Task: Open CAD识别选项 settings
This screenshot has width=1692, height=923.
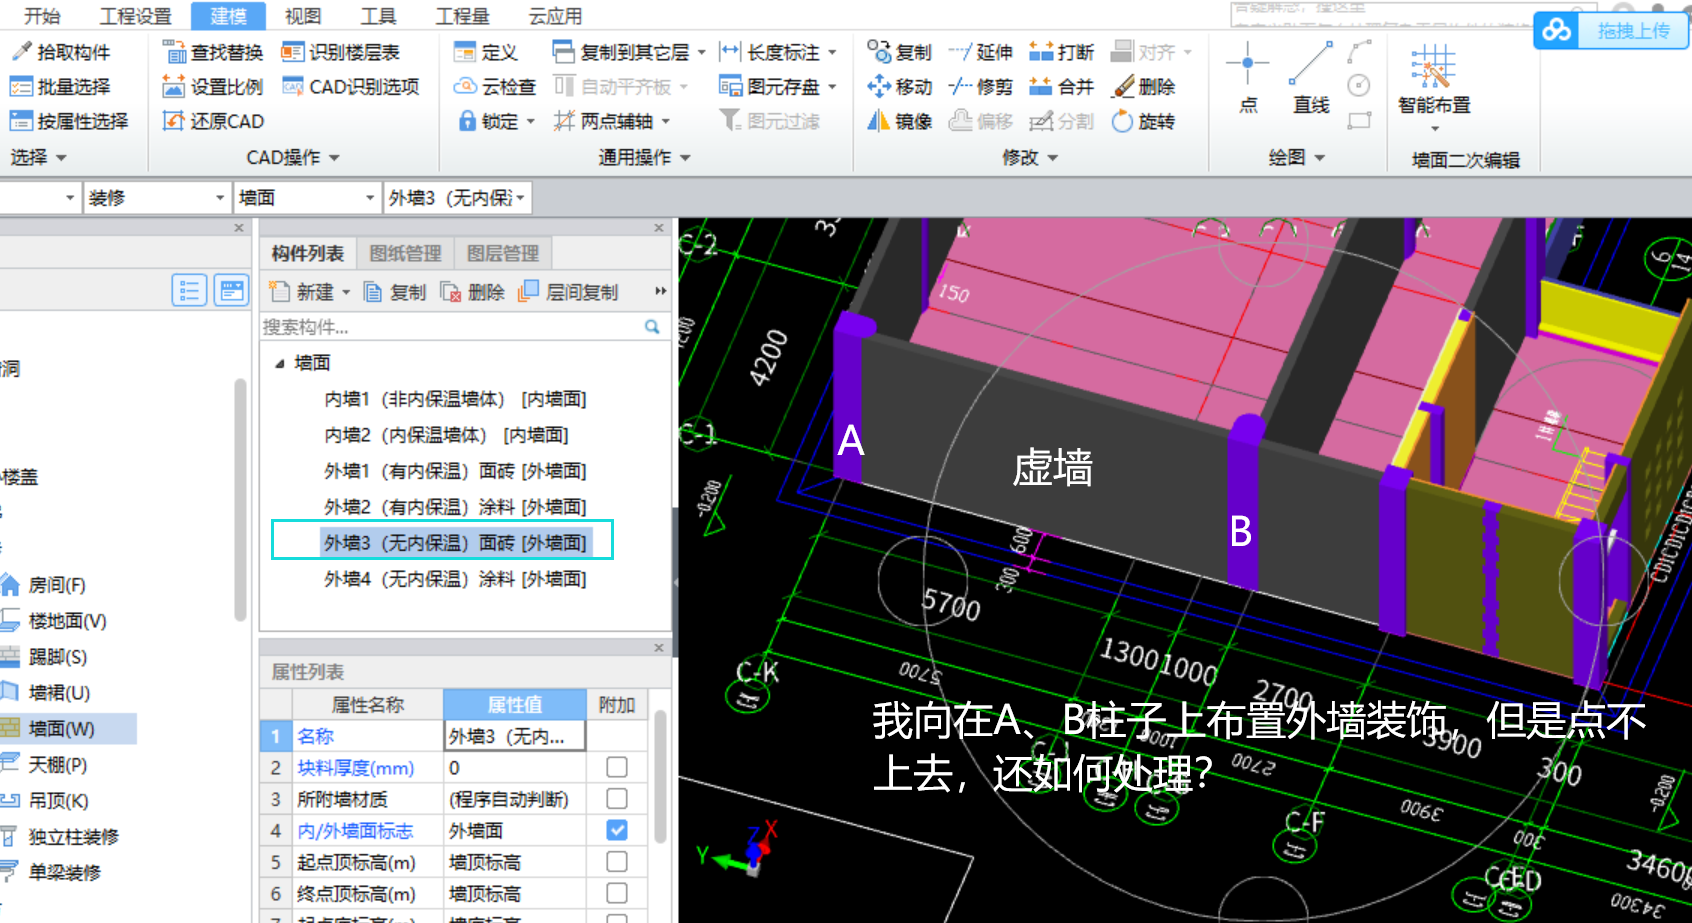Action: [350, 87]
